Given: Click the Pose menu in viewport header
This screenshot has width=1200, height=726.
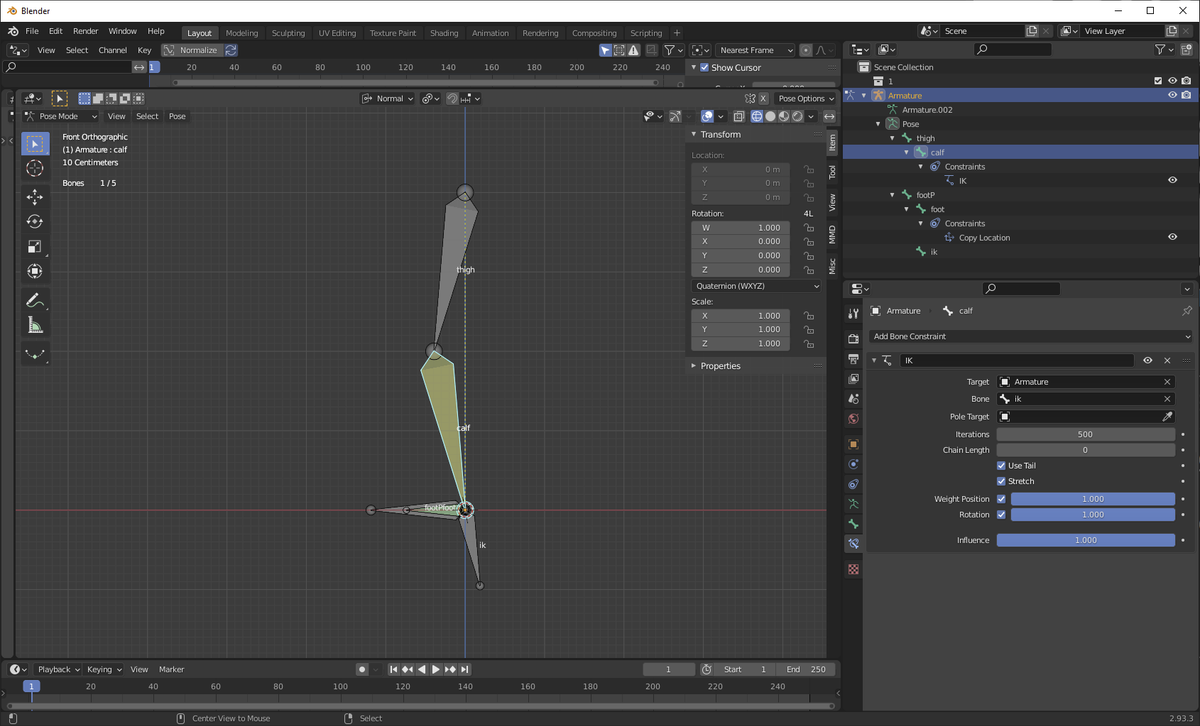Looking at the screenshot, I should [x=177, y=117].
